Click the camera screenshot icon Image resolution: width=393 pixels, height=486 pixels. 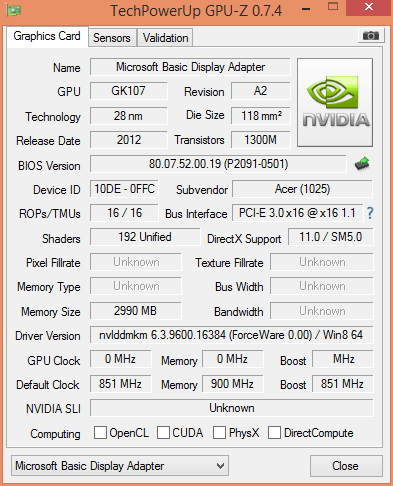371,35
